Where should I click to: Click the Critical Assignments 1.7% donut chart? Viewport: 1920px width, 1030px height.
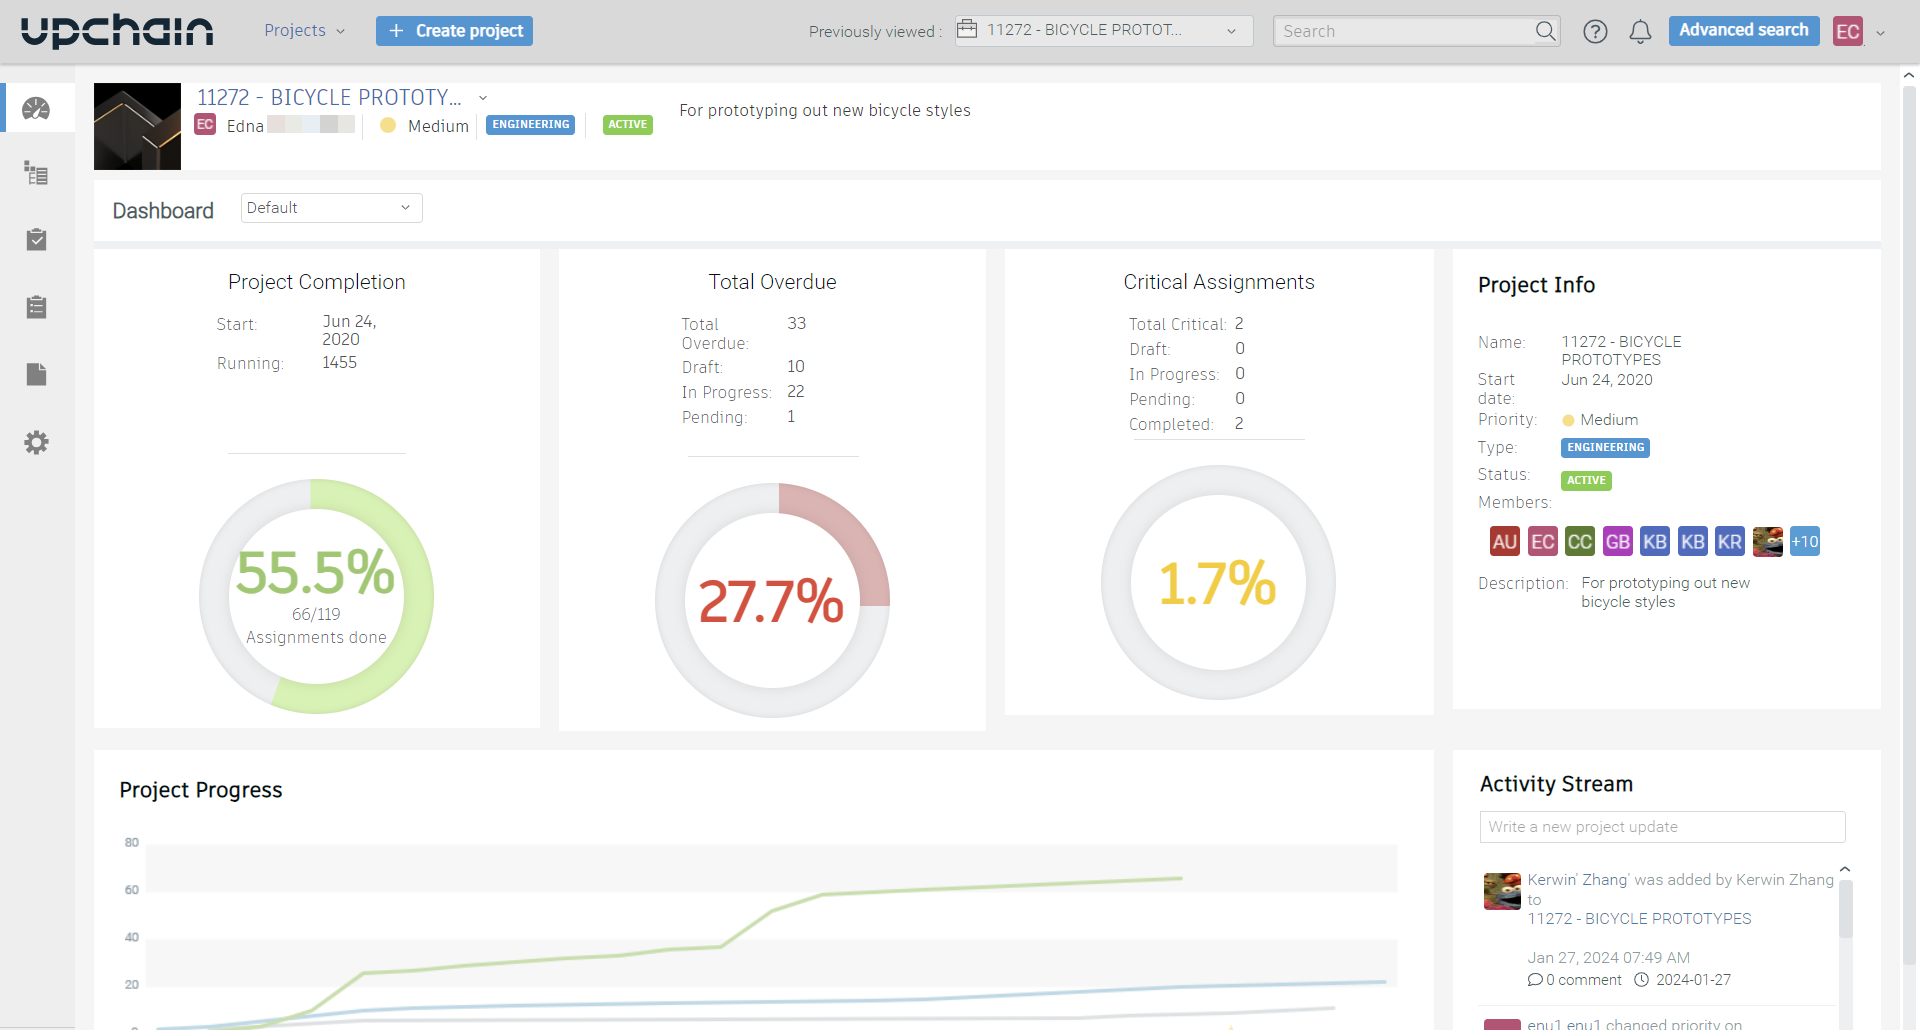pyautogui.click(x=1218, y=582)
